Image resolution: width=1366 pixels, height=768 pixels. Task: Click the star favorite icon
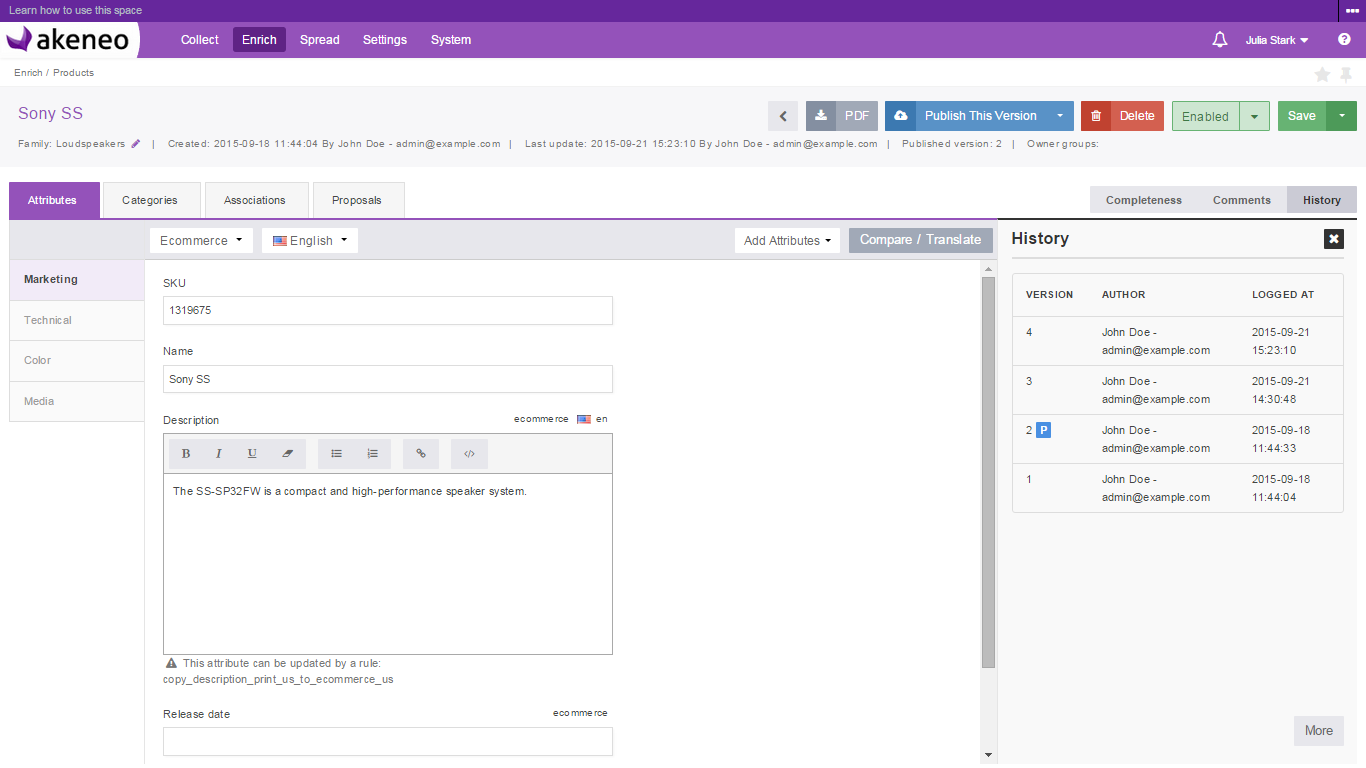tap(1322, 74)
